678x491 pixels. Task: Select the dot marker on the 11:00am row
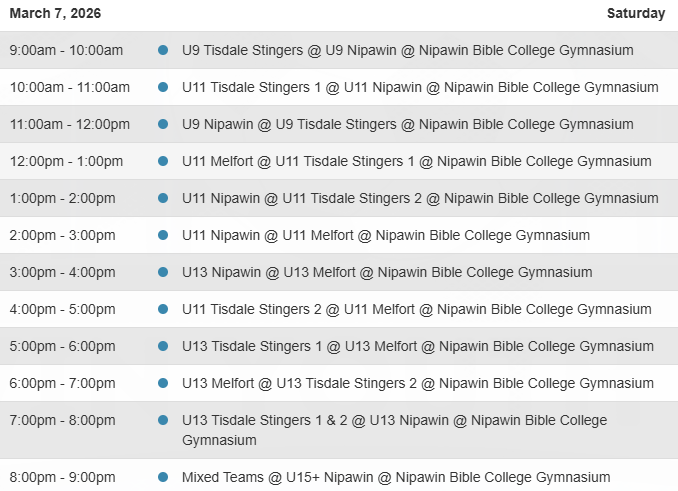point(163,124)
